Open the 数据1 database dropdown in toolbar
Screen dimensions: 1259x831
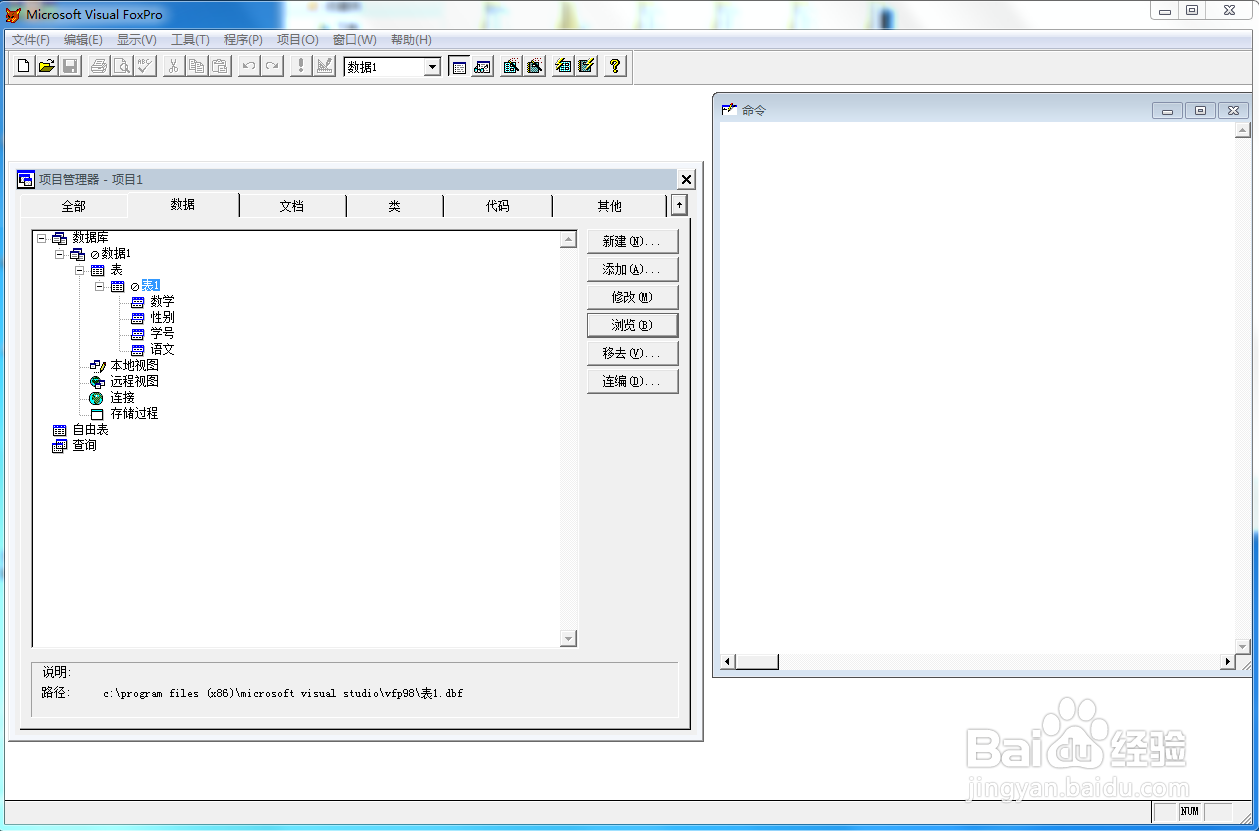coord(432,67)
